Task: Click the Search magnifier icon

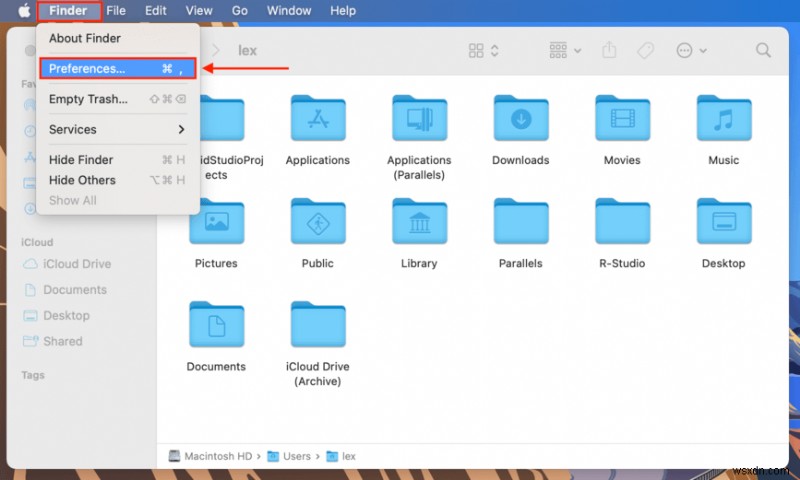Action: click(763, 50)
